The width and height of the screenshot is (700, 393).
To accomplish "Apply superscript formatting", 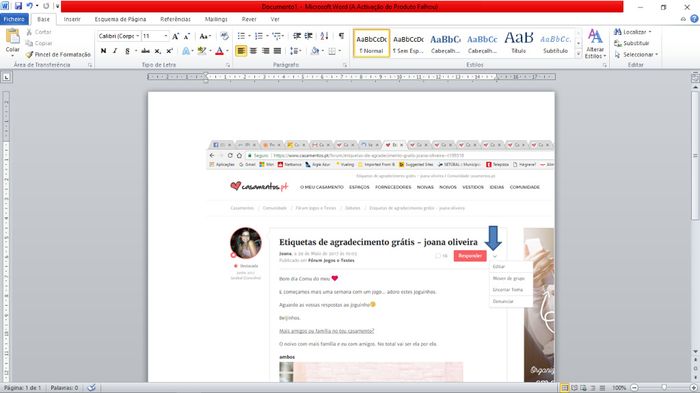I will pyautogui.click(x=169, y=51).
